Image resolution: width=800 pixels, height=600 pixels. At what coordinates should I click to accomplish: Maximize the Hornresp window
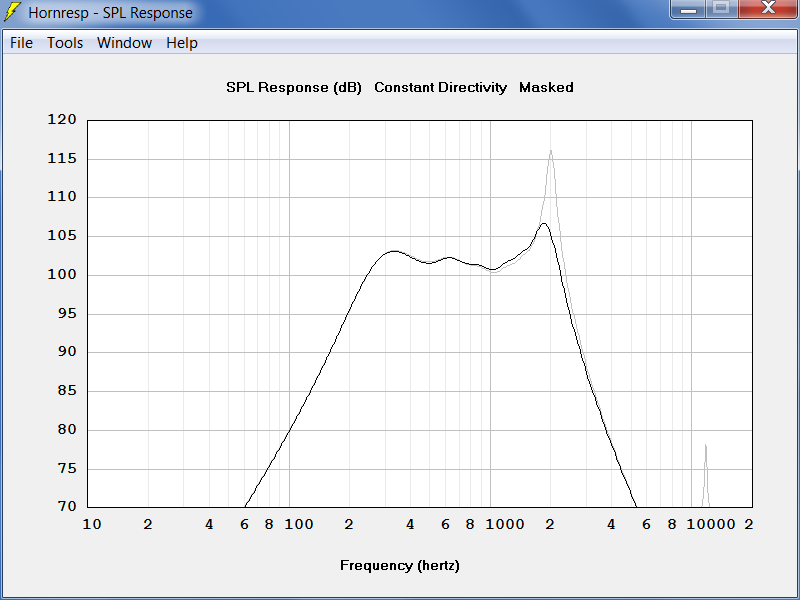point(721,9)
